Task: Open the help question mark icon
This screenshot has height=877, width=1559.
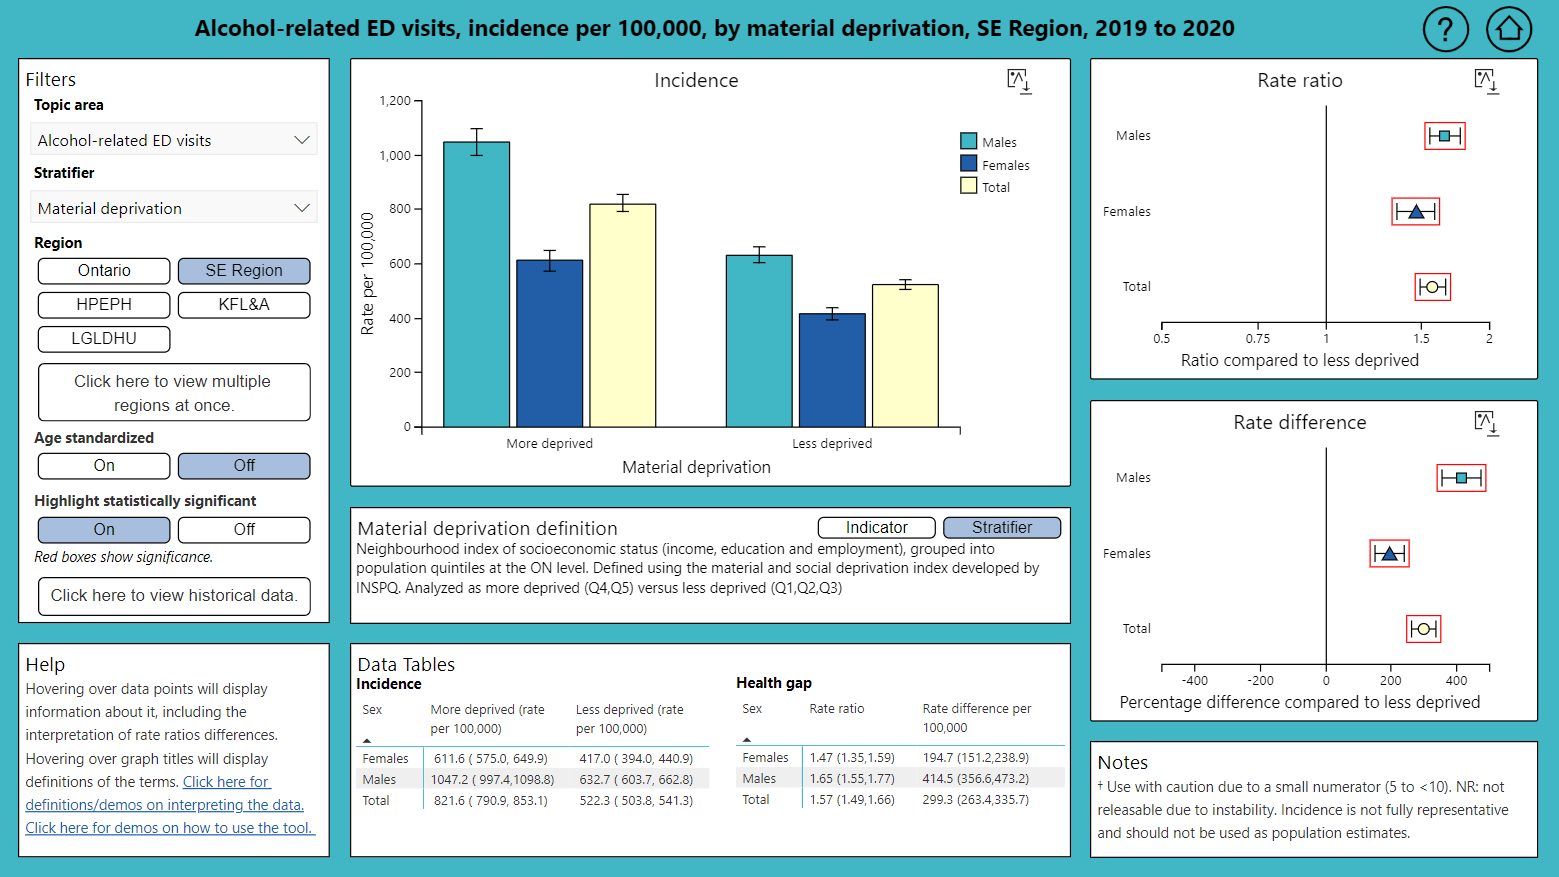Action: (x=1445, y=29)
